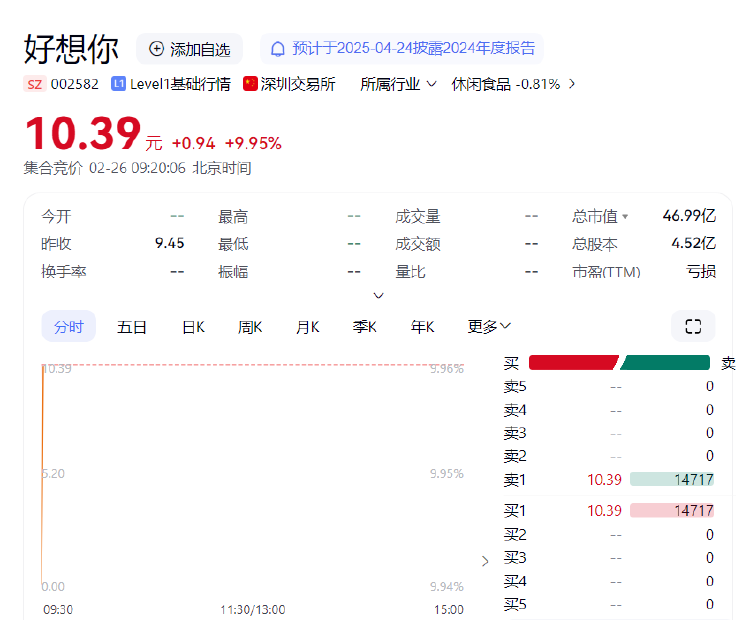Click chevron arrow right of chart
Image resolution: width=750 pixels, height=620 pixels.
(x=485, y=561)
